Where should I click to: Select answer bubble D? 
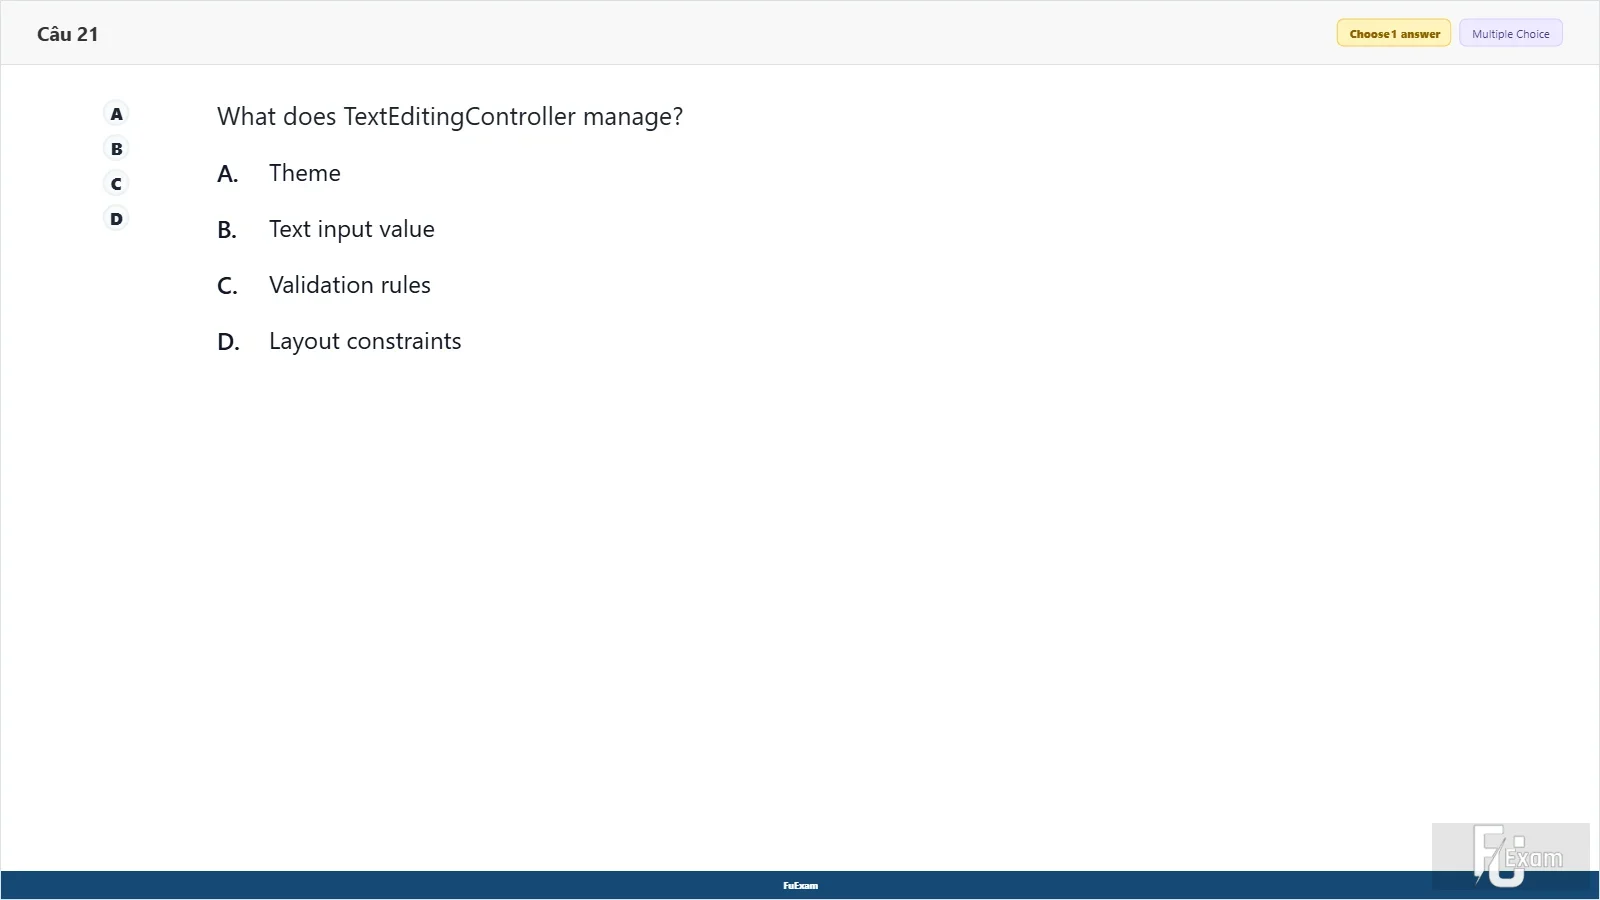(x=117, y=219)
